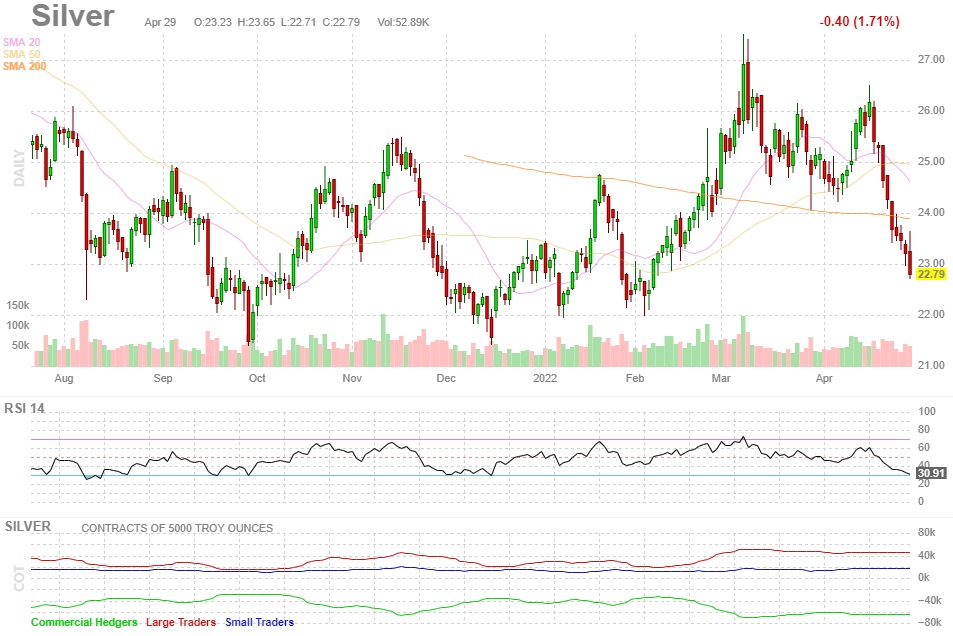This screenshot has width=953, height=636.
Task: Click the -0.40 (1.71%) change value
Action: pyautogui.click(x=859, y=21)
